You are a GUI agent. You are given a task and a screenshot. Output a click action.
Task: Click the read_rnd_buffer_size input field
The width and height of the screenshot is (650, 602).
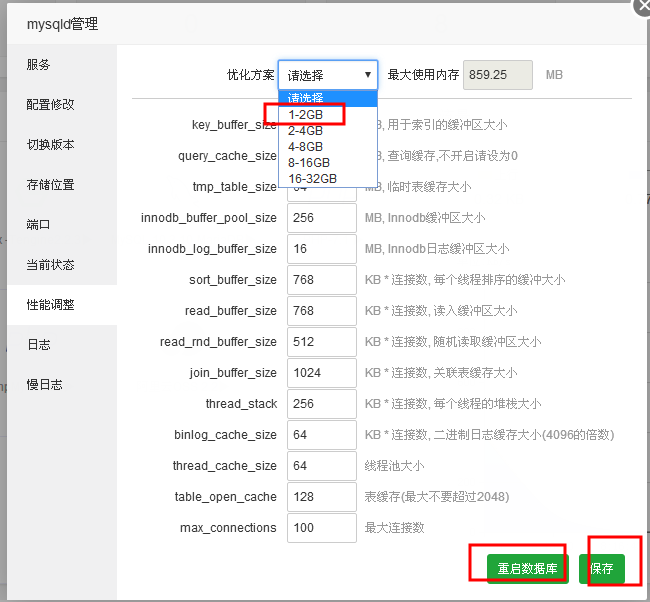pos(322,342)
